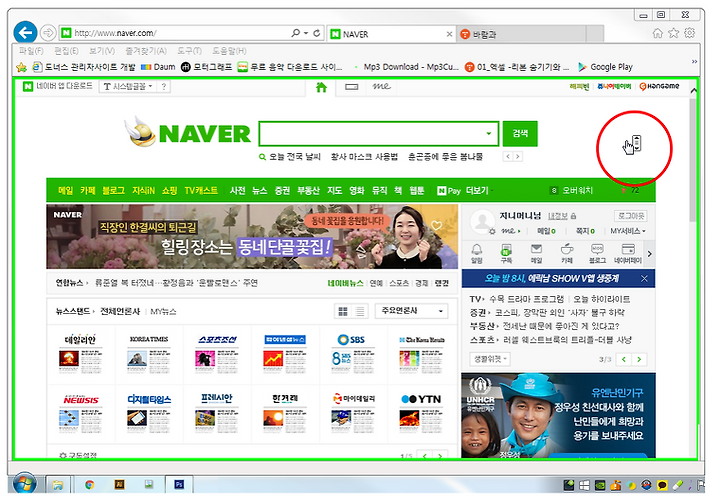Viewport: 720px width, 504px height.
Task: Open the 카페 coffee cup icon
Action: point(567,253)
